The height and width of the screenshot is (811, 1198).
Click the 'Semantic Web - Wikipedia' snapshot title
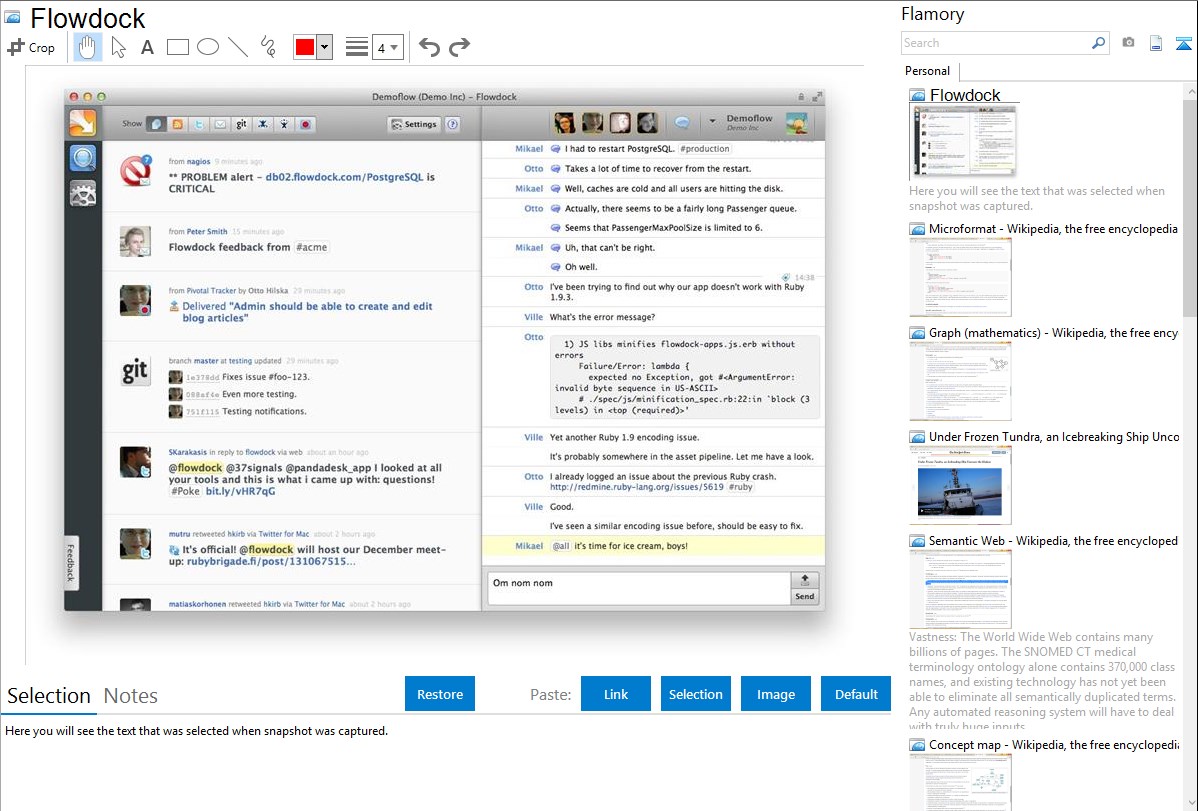[1053, 540]
